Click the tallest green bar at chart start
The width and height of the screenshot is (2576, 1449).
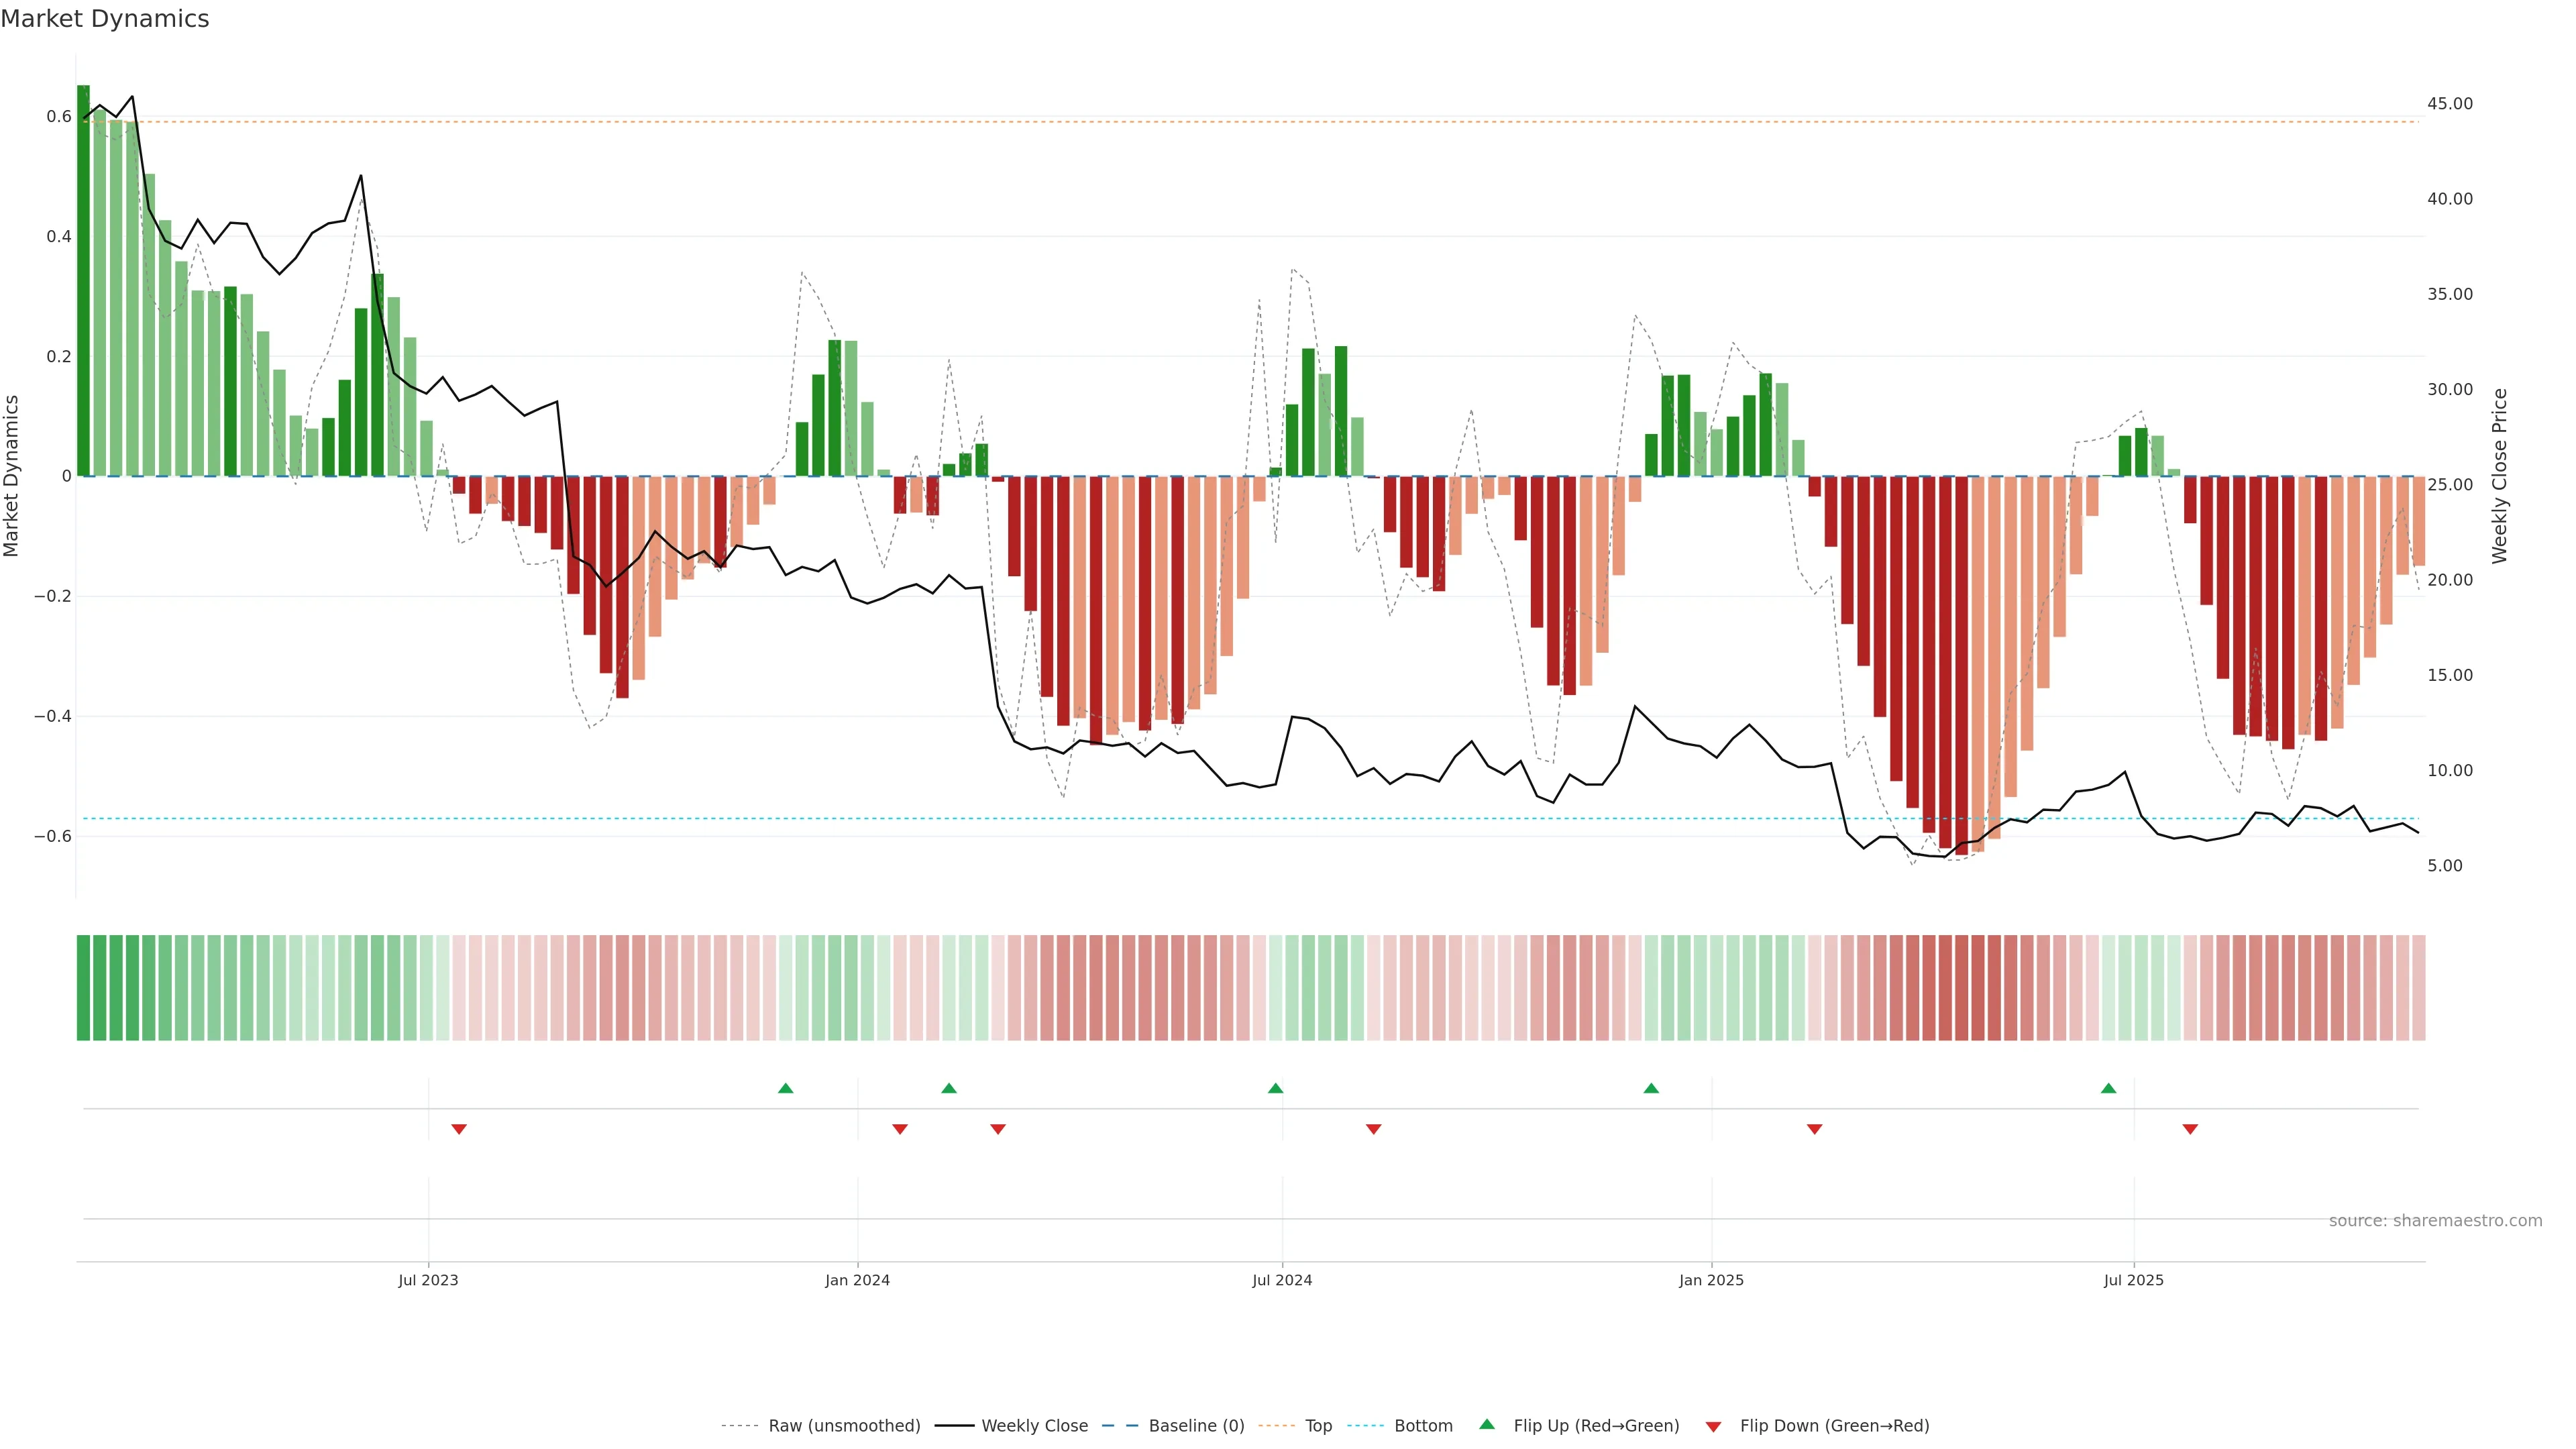pos(84,280)
